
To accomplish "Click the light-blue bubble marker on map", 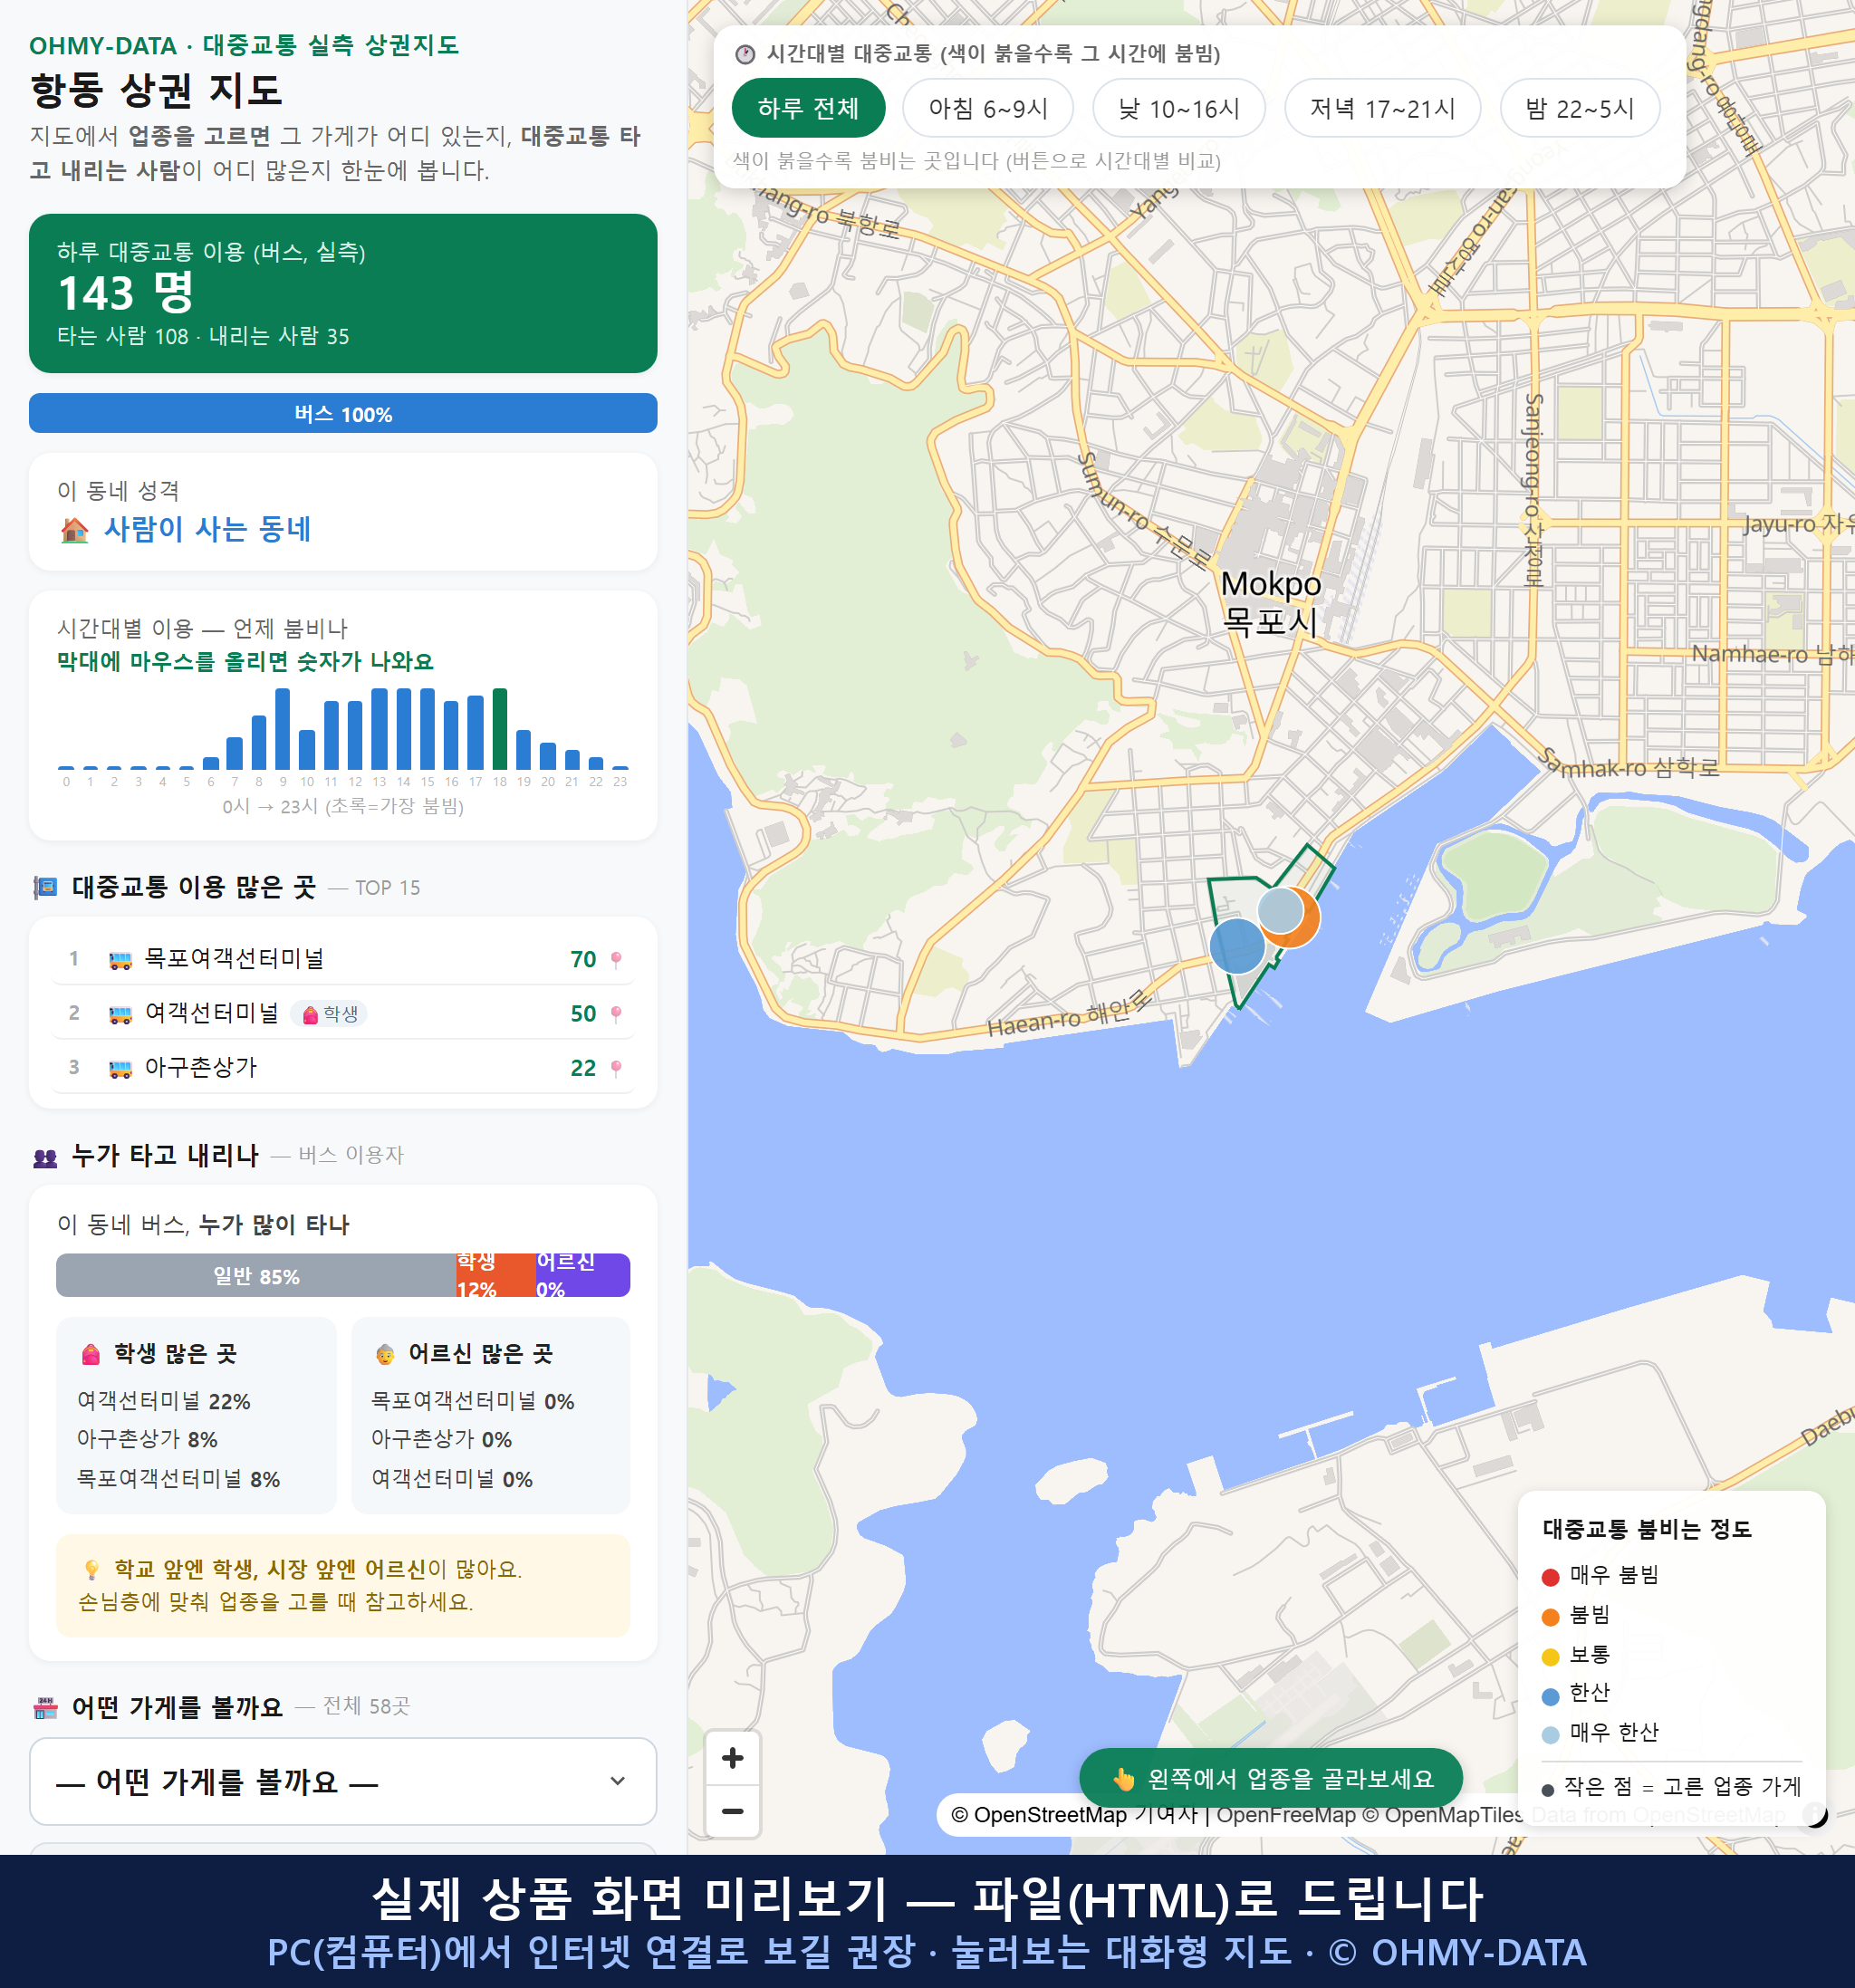I will click(x=1280, y=910).
